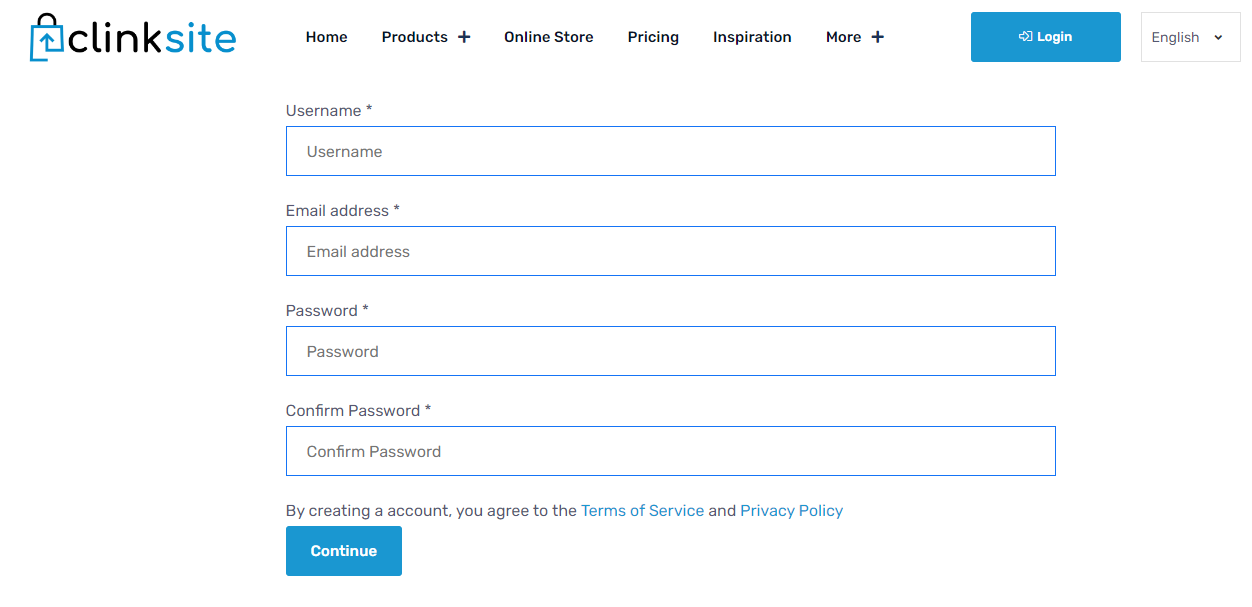Open the Terms of Service link
The width and height of the screenshot is (1252, 607).
[642, 511]
